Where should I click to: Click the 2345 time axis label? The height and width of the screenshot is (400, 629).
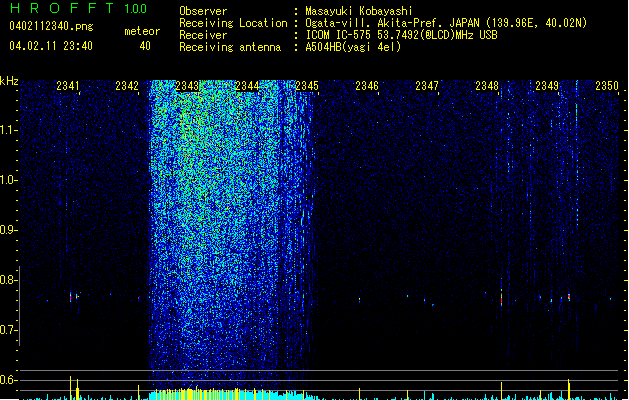tap(307, 86)
